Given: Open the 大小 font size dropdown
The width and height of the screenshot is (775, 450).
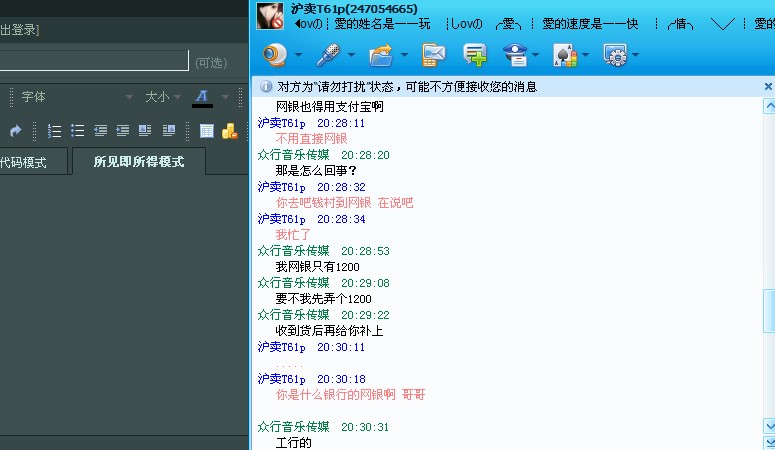Looking at the screenshot, I should pos(163,97).
